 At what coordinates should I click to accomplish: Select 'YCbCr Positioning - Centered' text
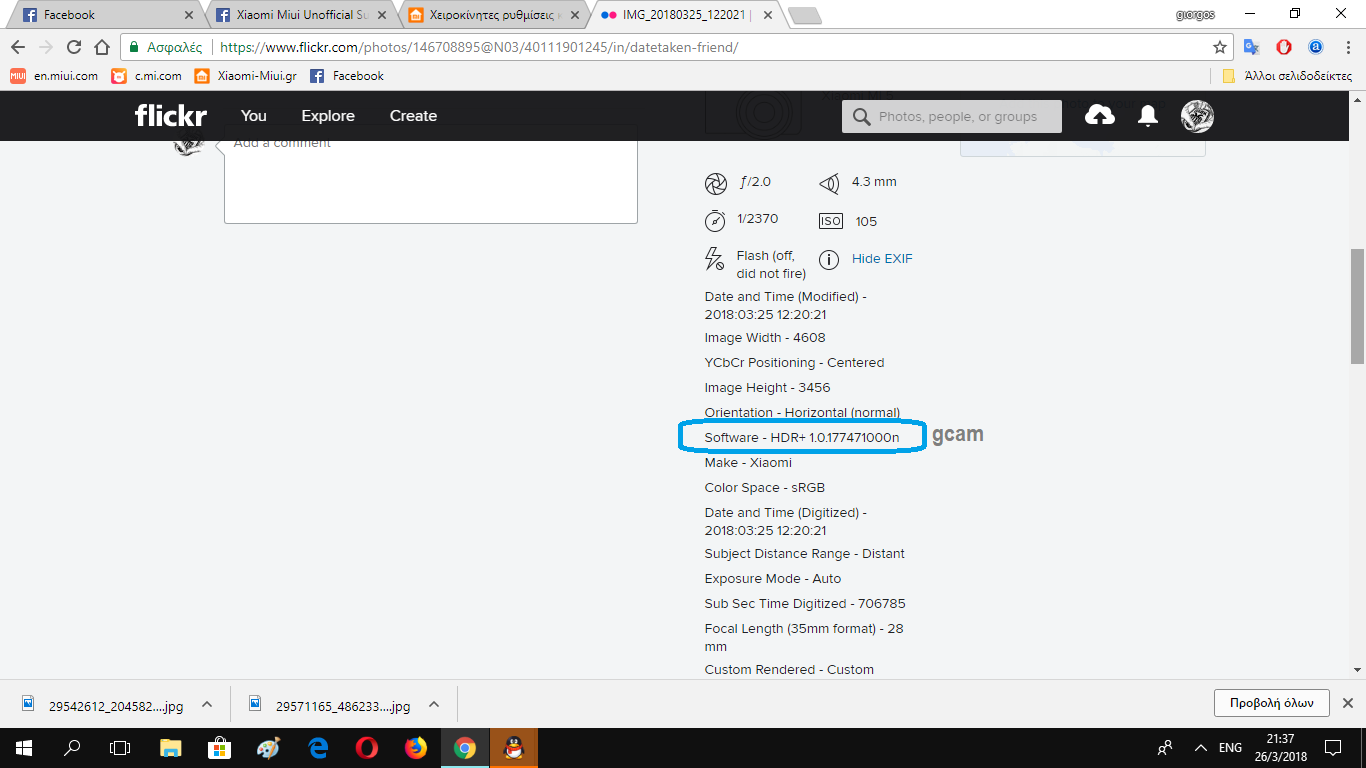tap(795, 363)
